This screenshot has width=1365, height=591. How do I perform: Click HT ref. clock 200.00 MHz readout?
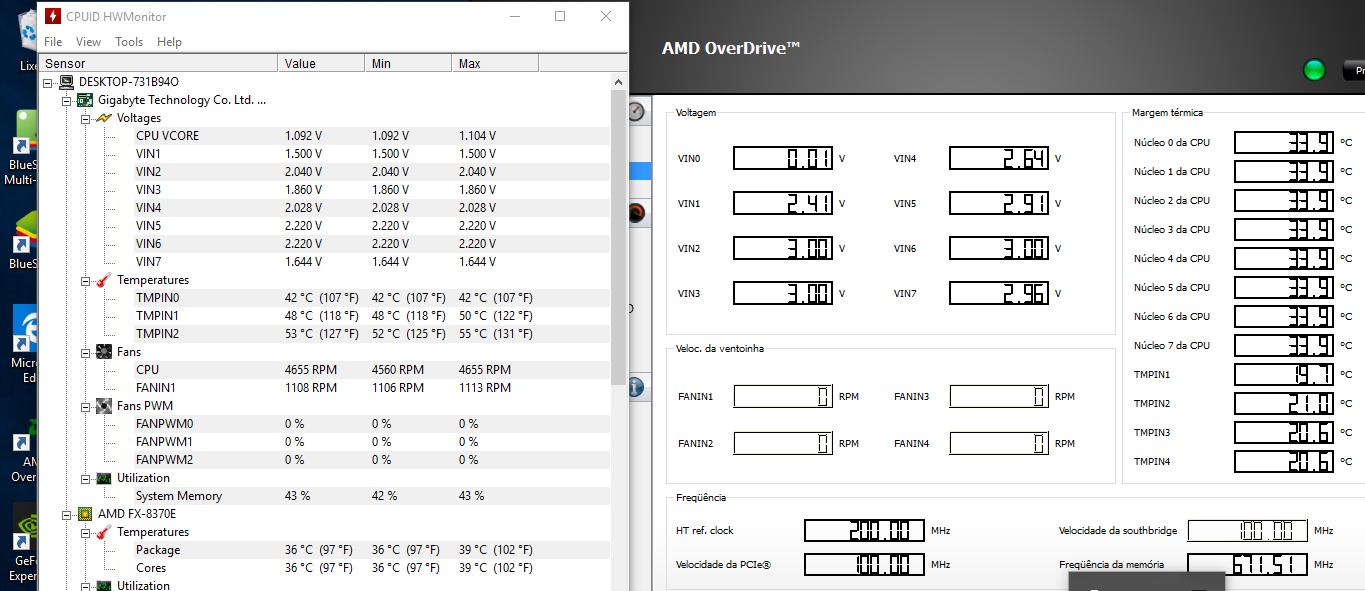[865, 530]
